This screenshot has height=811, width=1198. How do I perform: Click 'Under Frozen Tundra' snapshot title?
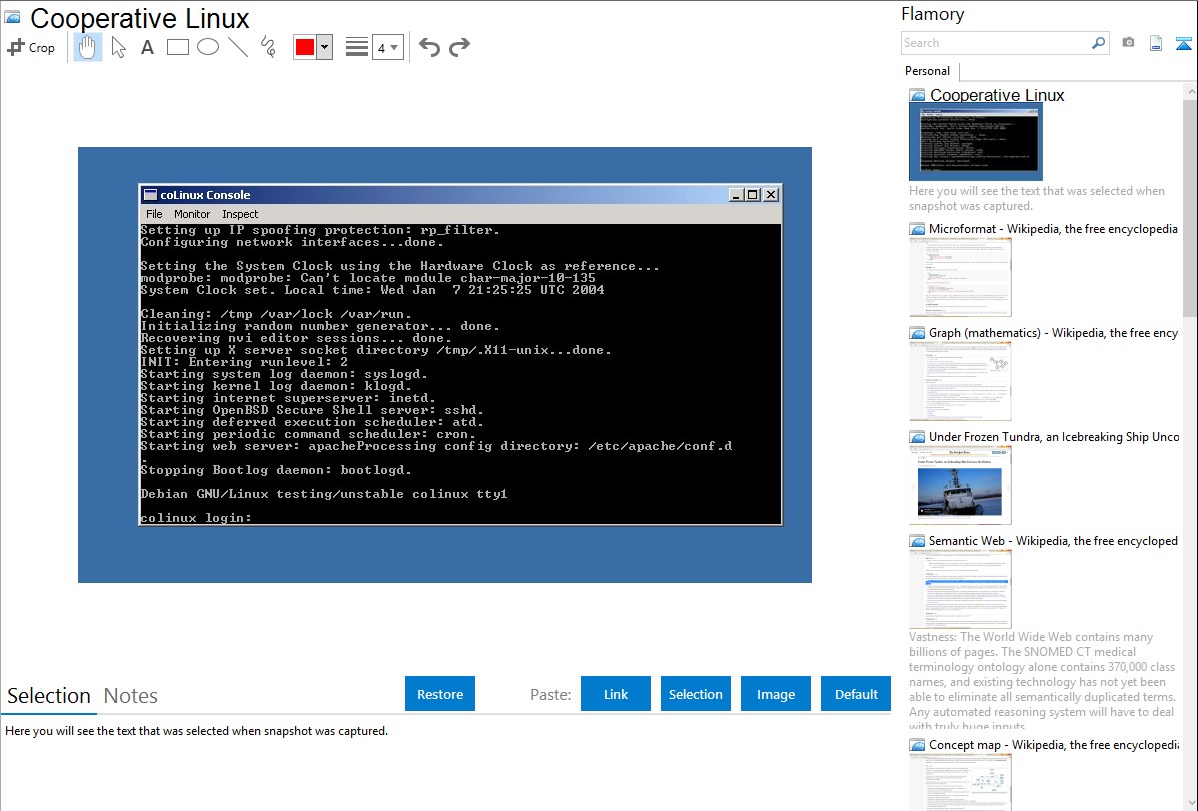(x=1054, y=437)
